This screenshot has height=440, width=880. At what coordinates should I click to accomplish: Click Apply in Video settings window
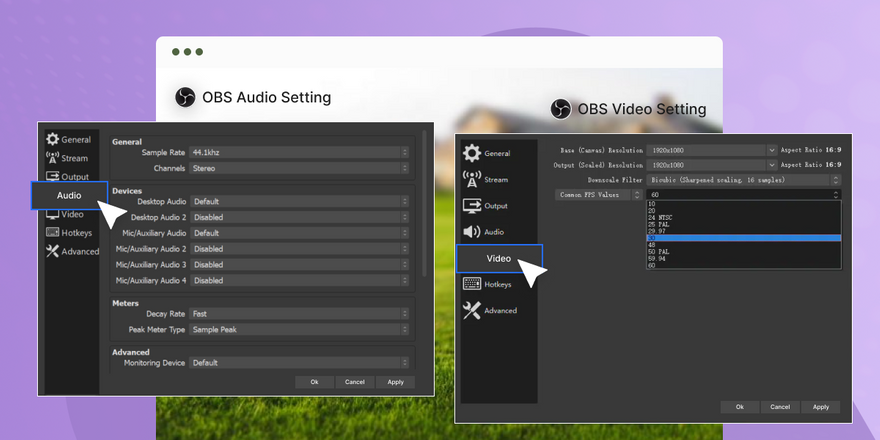(x=821, y=407)
